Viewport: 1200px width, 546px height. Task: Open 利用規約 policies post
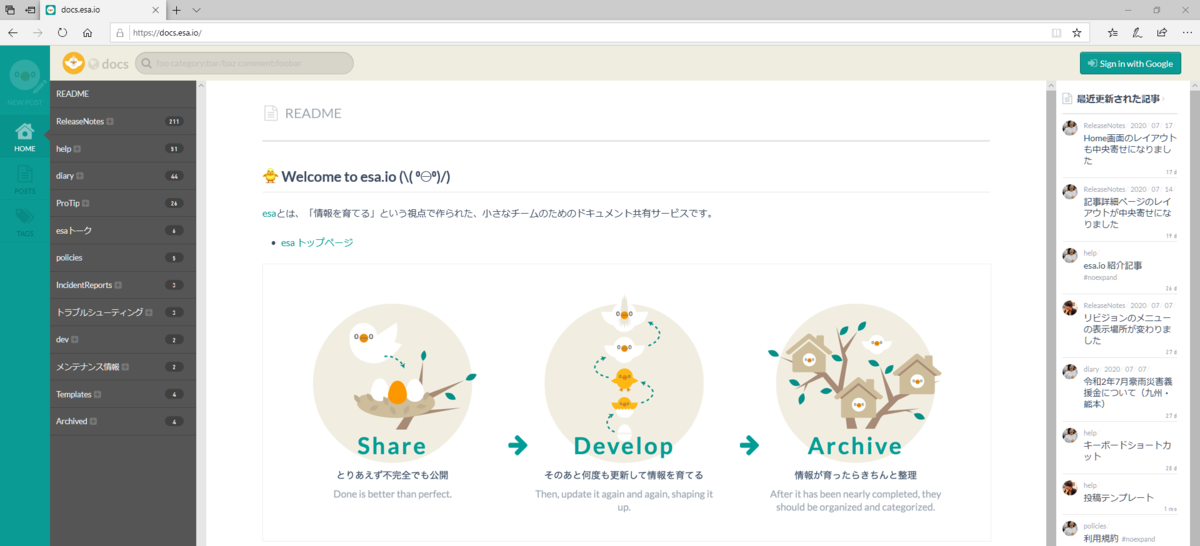point(1101,538)
